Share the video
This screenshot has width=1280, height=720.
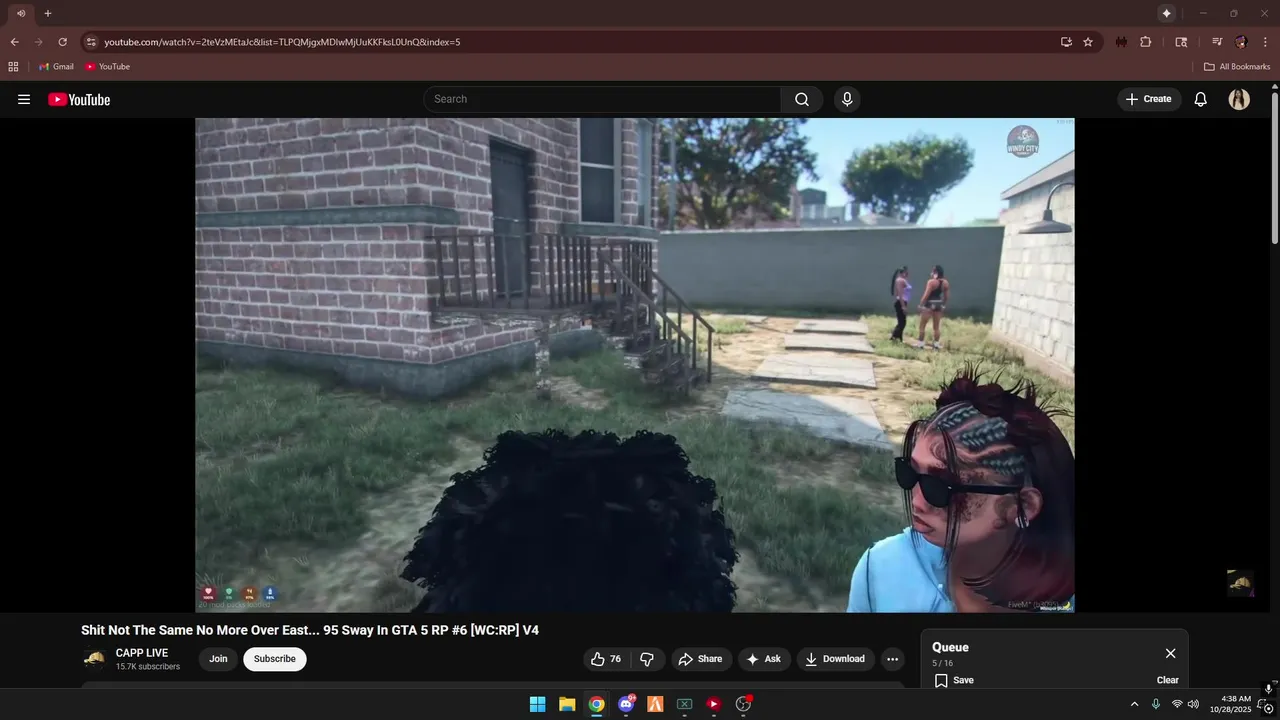point(700,659)
